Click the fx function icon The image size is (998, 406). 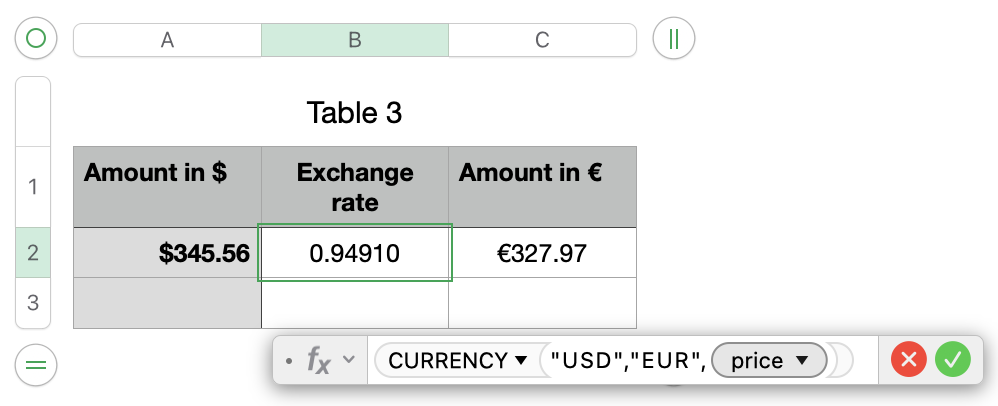[318, 361]
